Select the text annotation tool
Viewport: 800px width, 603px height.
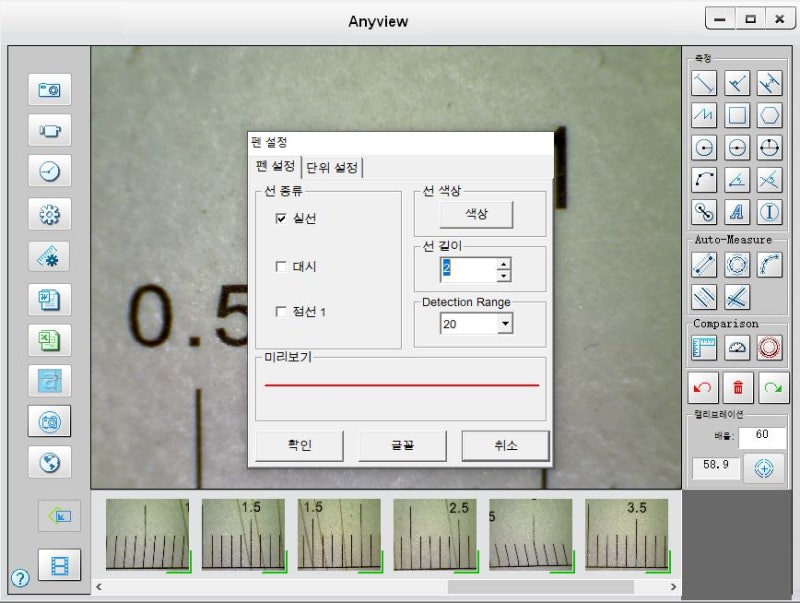tap(738, 211)
